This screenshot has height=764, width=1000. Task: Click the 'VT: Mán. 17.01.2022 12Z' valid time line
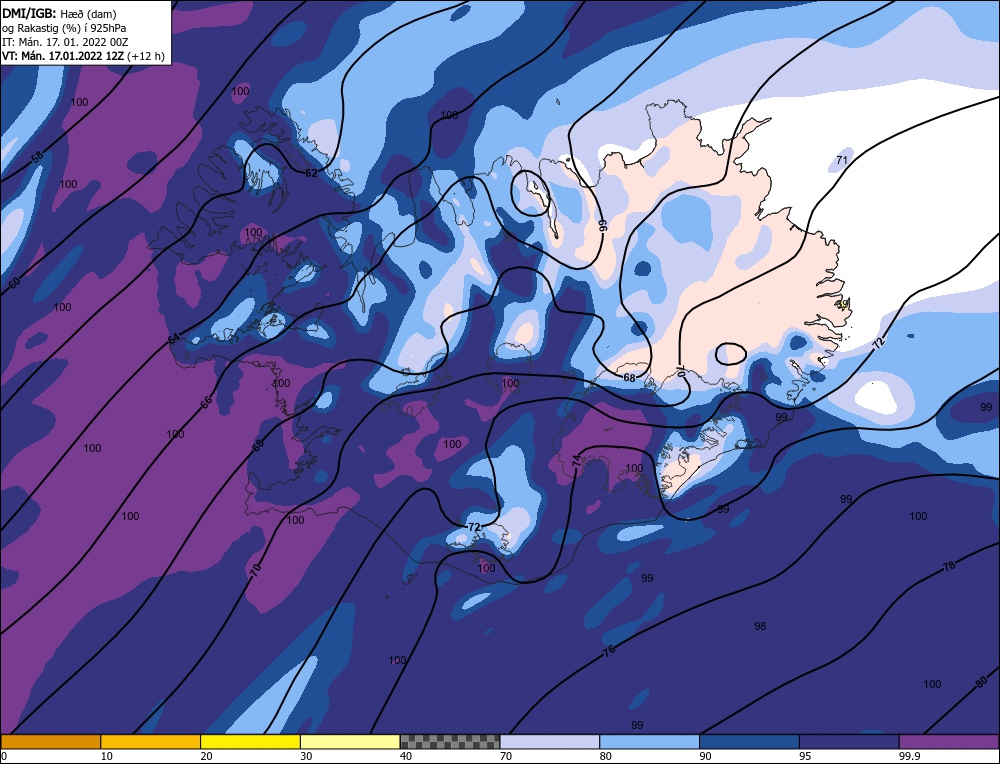[x=63, y=56]
